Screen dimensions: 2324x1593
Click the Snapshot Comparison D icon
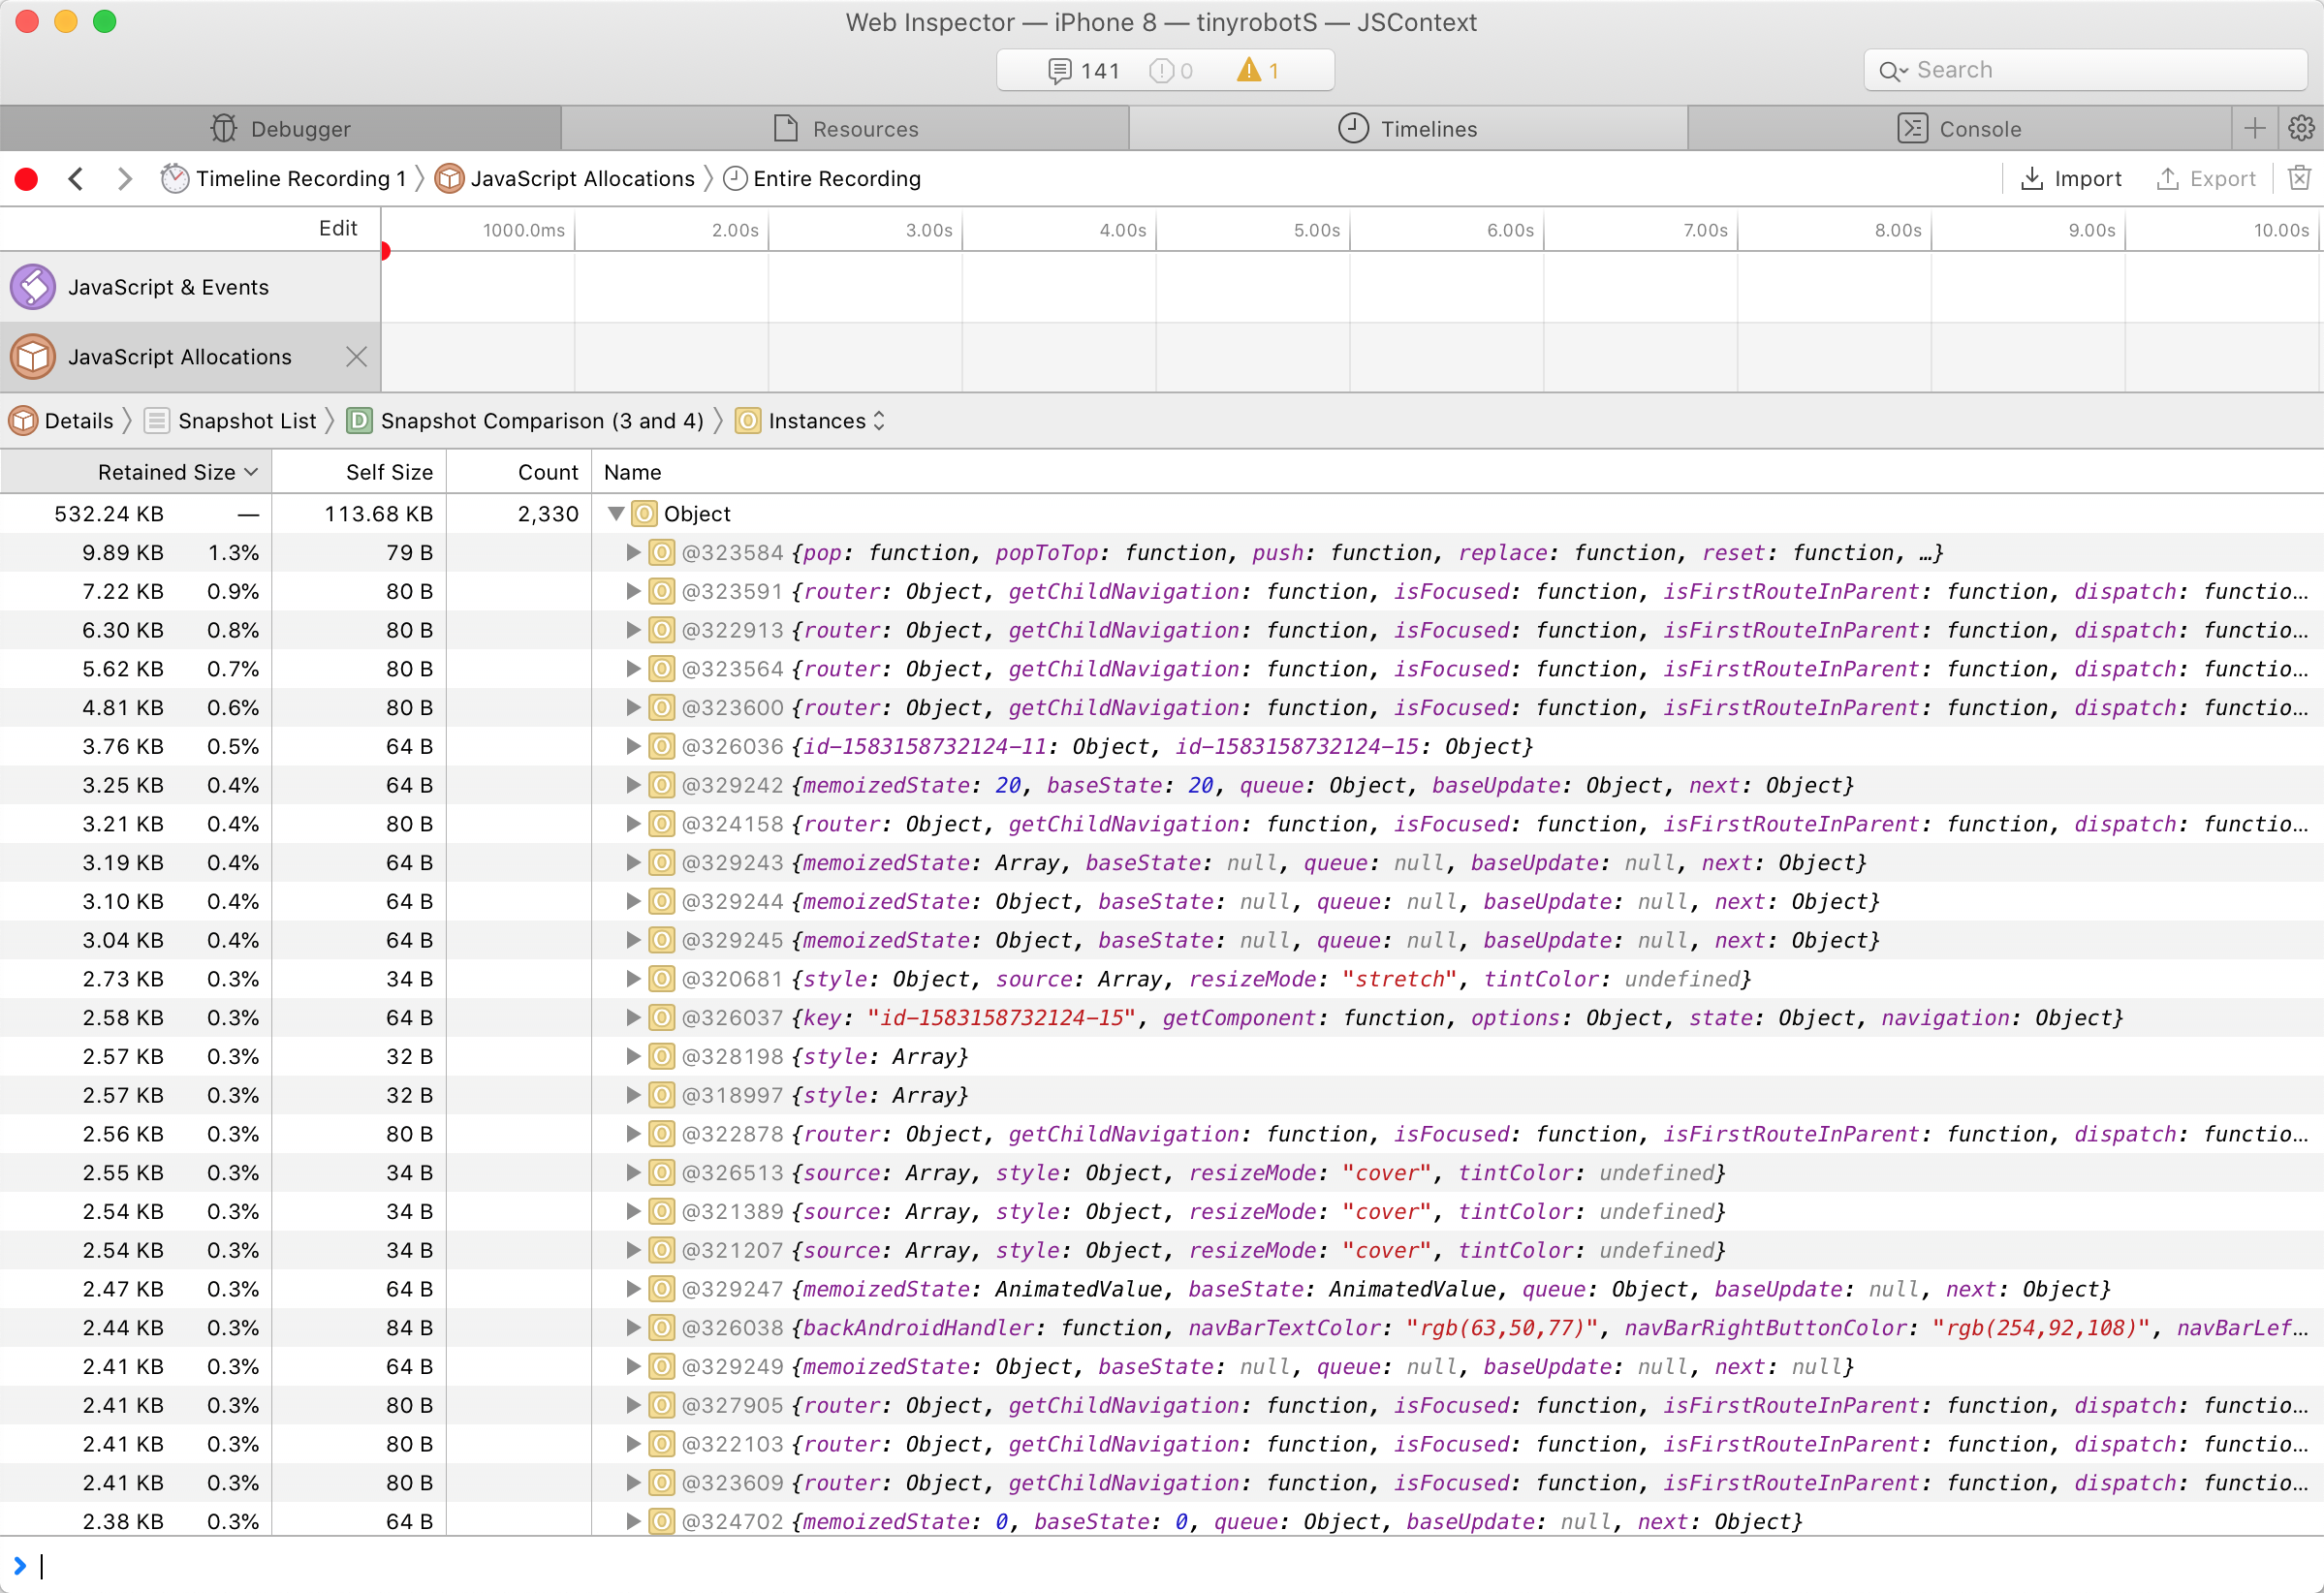(359, 421)
